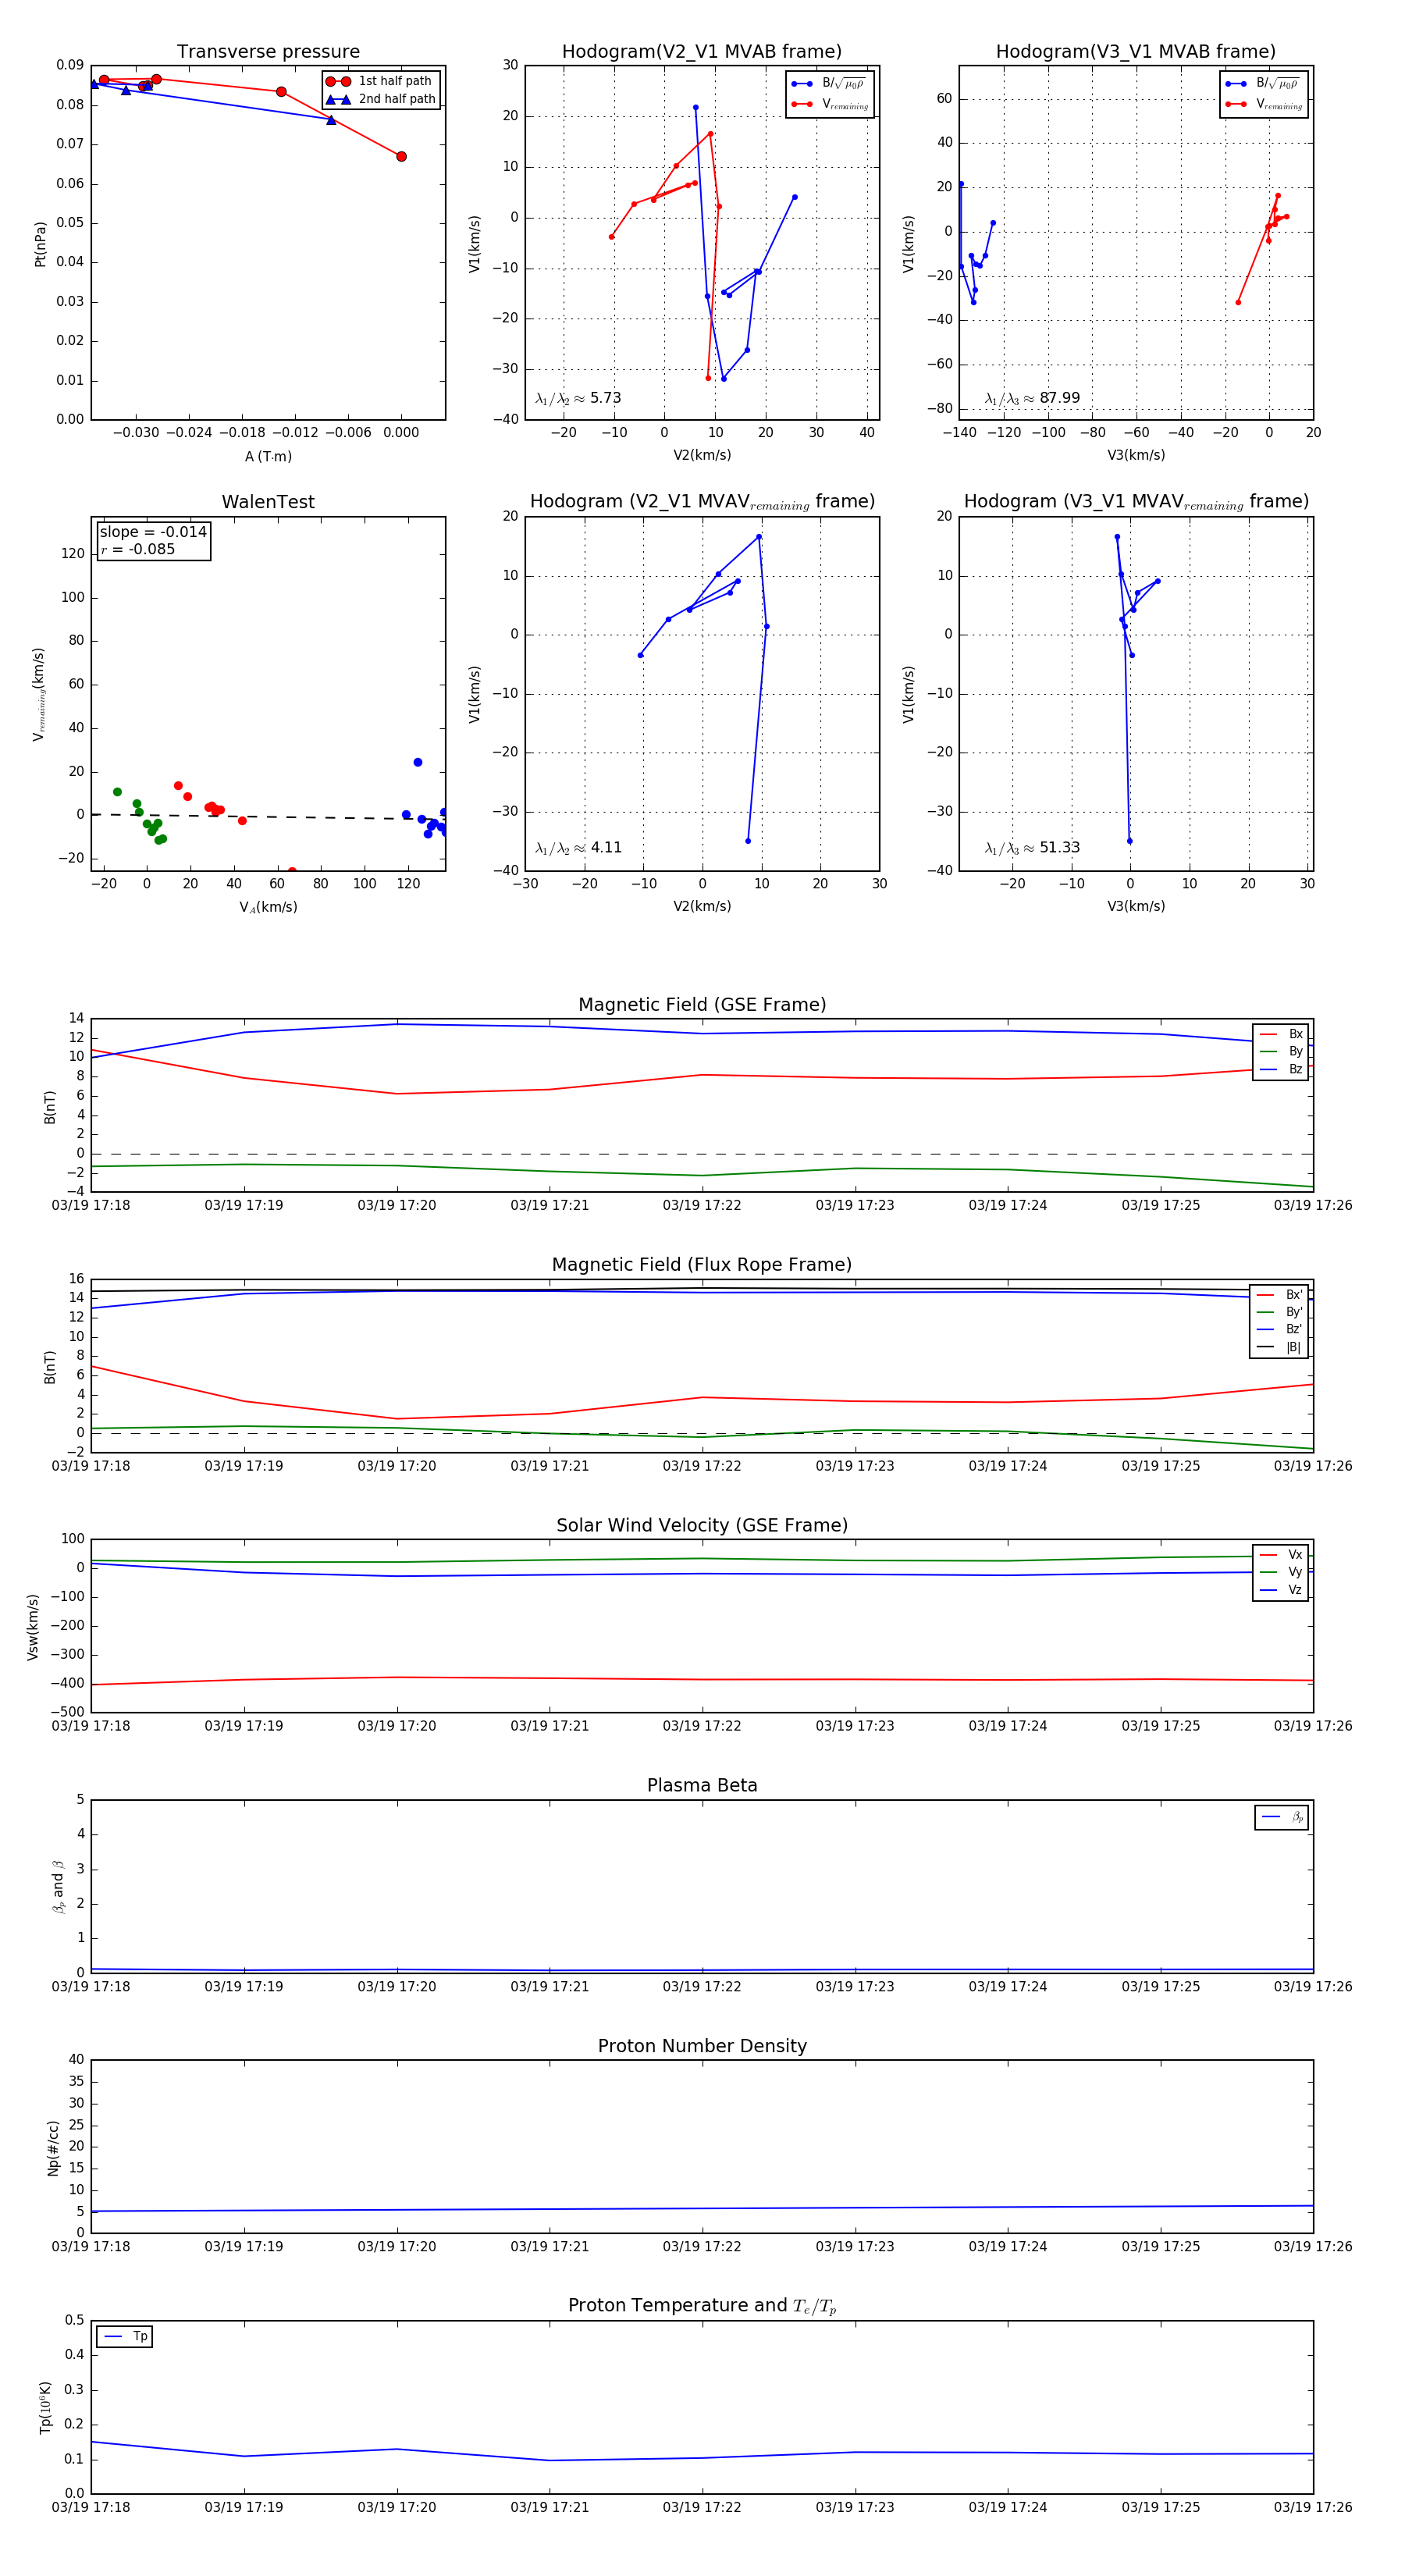Select the "r = -0.085" annotation
Image resolution: width=1405 pixels, height=2576 pixels.
click(x=138, y=549)
